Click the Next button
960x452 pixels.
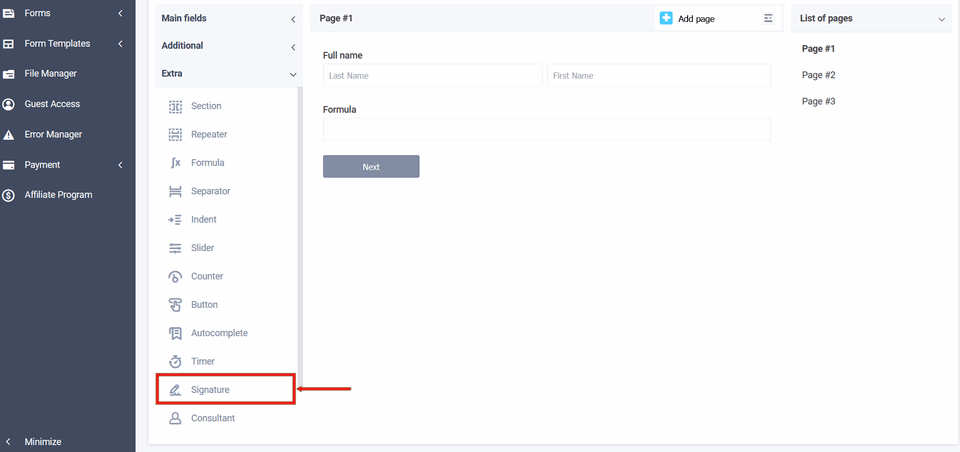tap(371, 167)
